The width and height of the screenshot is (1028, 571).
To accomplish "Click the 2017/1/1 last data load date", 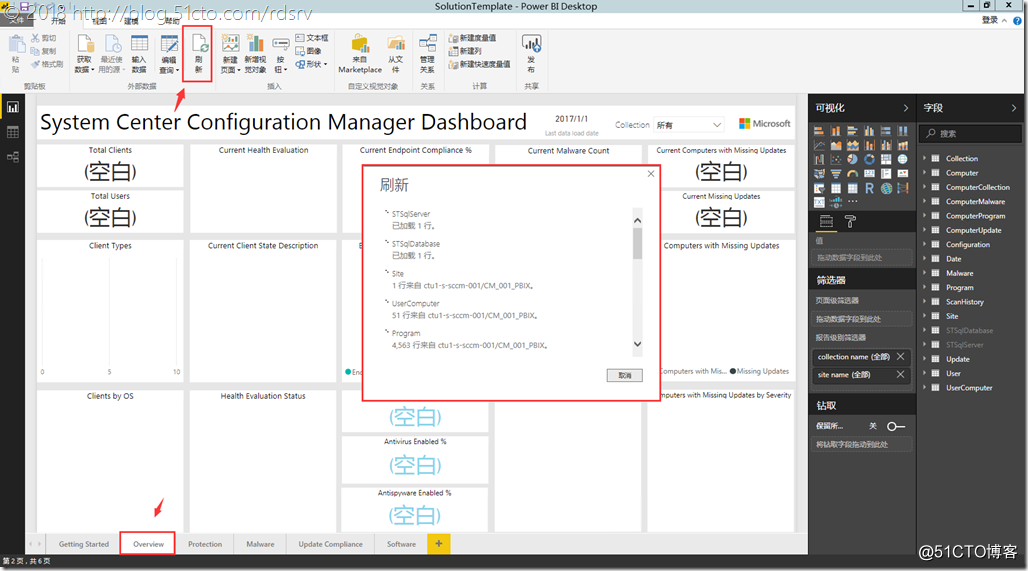I will (x=572, y=119).
